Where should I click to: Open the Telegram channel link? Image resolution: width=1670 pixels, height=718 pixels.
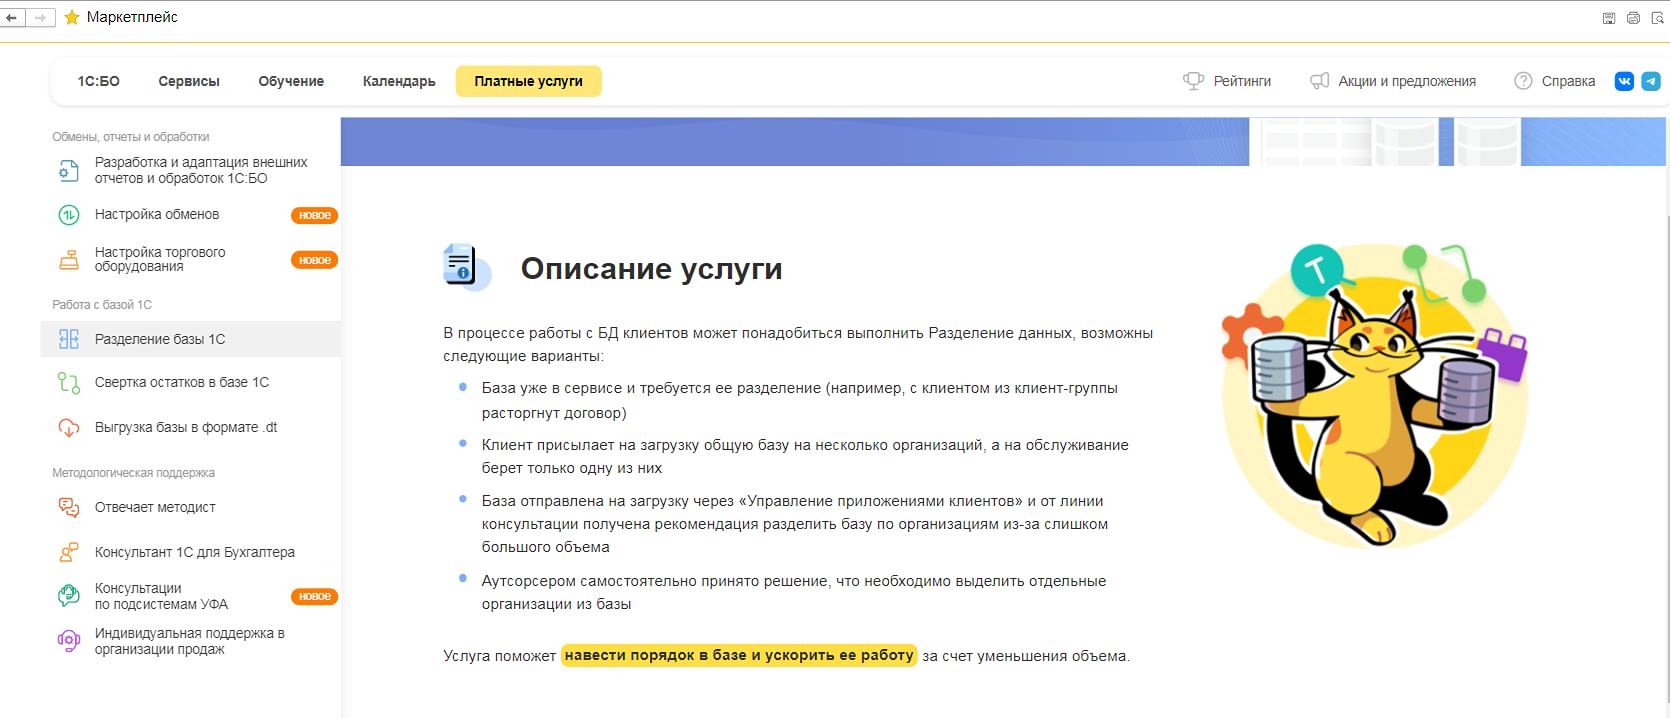tap(1651, 81)
